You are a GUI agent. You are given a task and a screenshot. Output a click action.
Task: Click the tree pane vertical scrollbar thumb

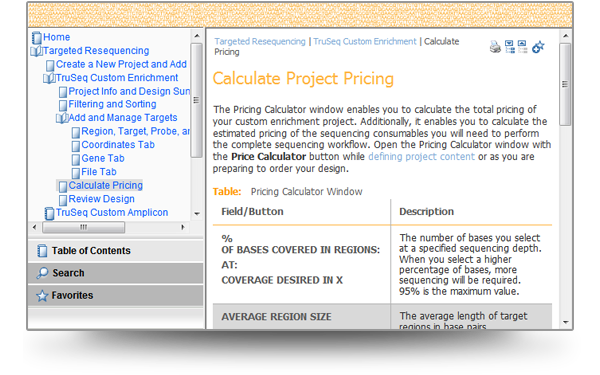pos(197,100)
